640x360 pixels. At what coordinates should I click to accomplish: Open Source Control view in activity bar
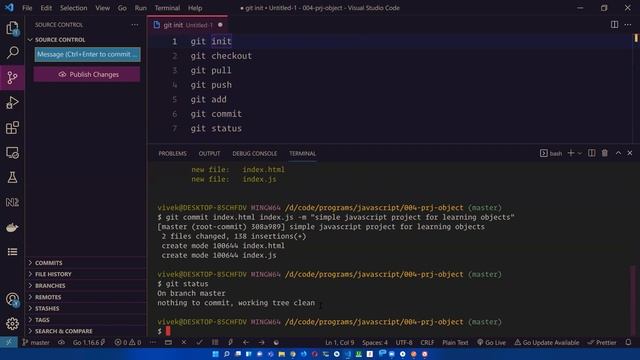12,77
